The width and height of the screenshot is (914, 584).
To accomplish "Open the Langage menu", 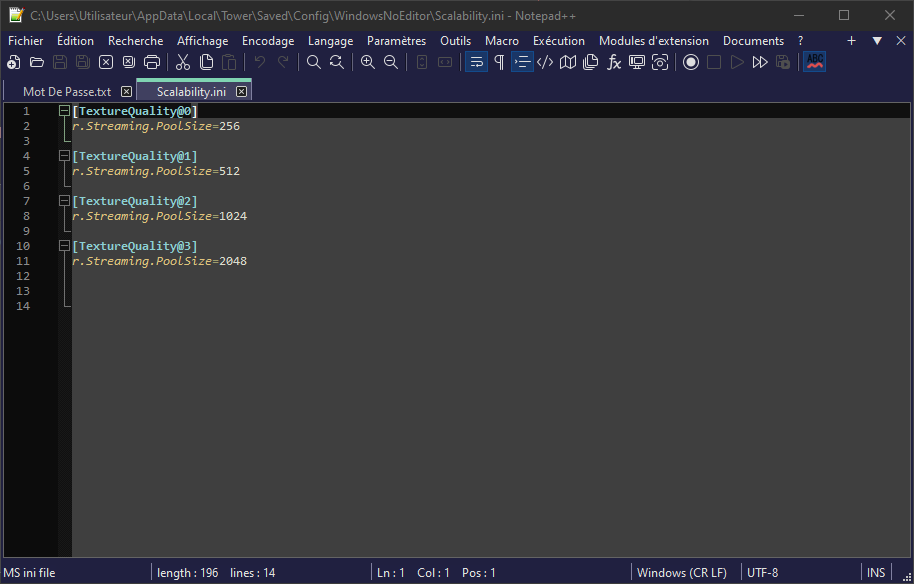I will coord(331,41).
